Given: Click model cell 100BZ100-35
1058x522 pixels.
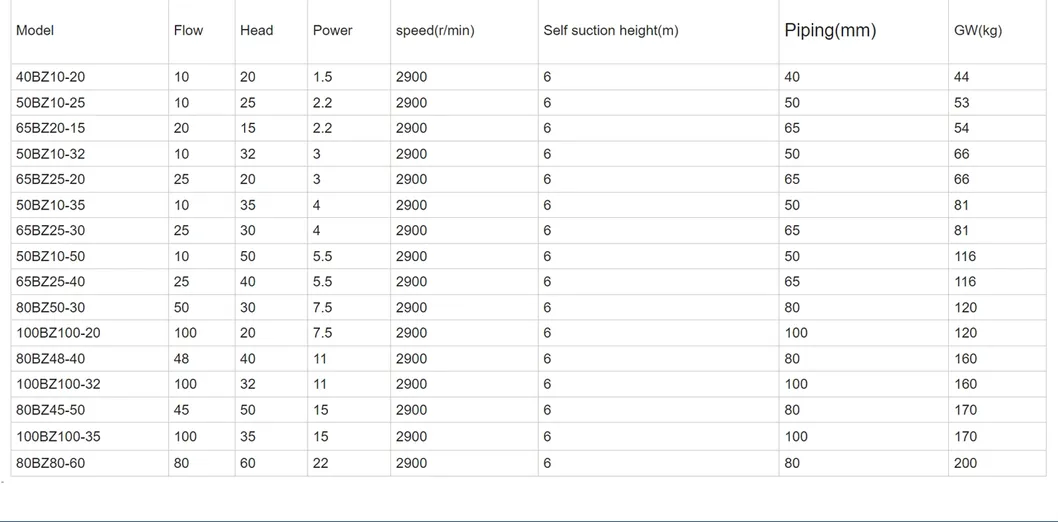Looking at the screenshot, I should pyautogui.click(x=58, y=437).
